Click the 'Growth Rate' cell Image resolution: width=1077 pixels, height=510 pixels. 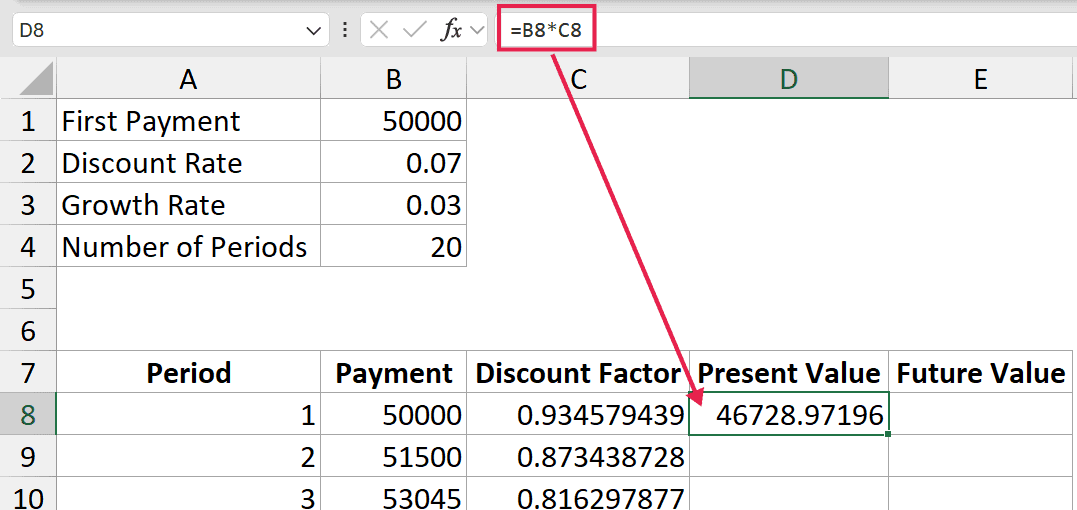coord(188,205)
